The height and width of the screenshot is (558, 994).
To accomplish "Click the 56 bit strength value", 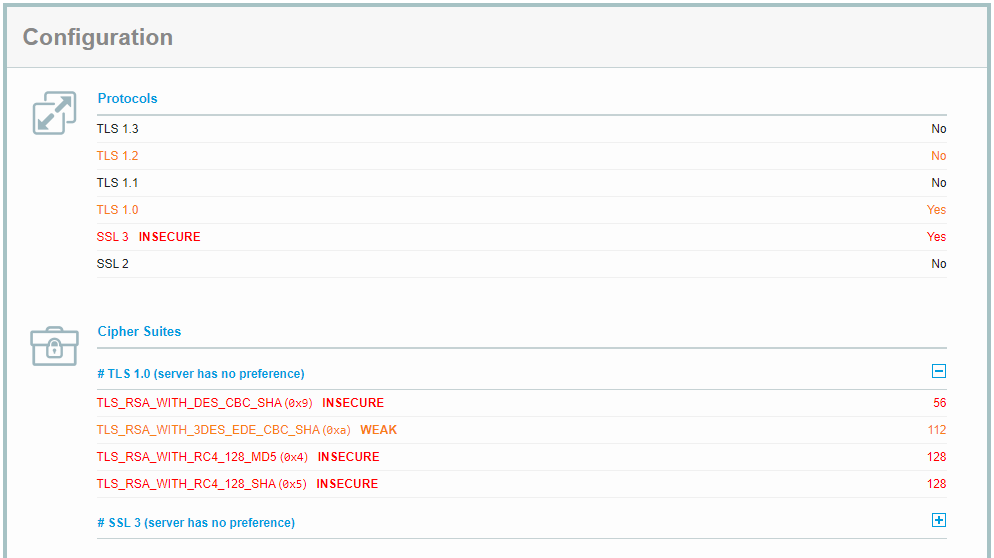I will point(939,403).
